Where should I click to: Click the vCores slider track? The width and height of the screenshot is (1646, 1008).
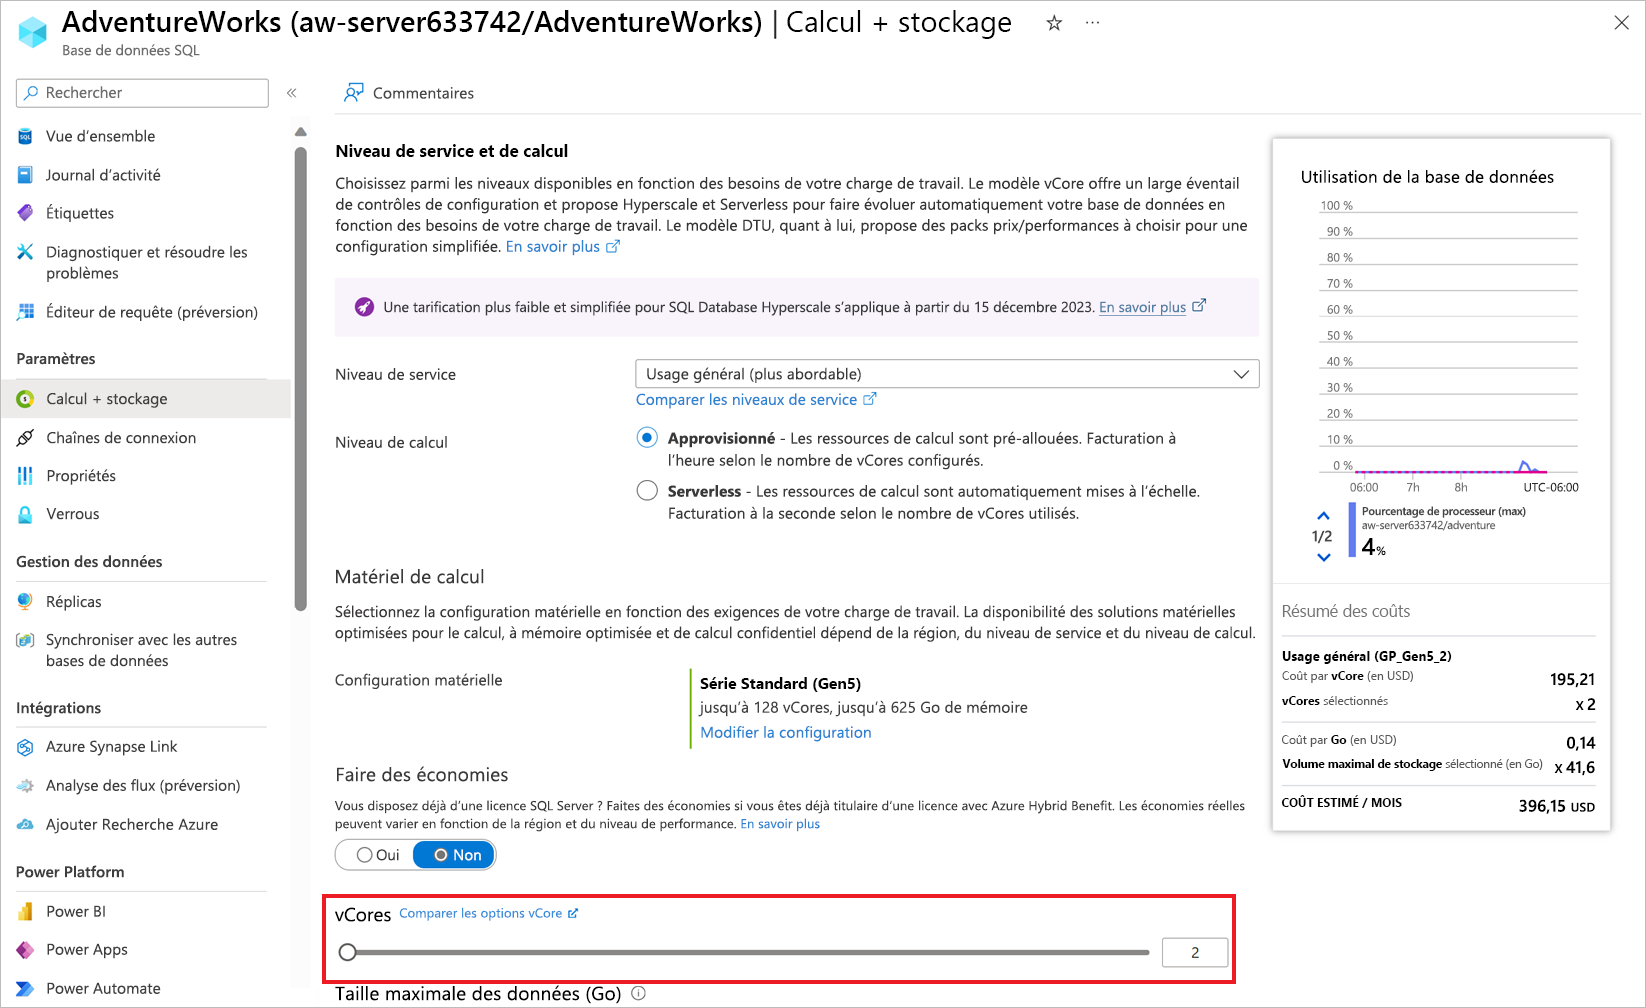749,953
